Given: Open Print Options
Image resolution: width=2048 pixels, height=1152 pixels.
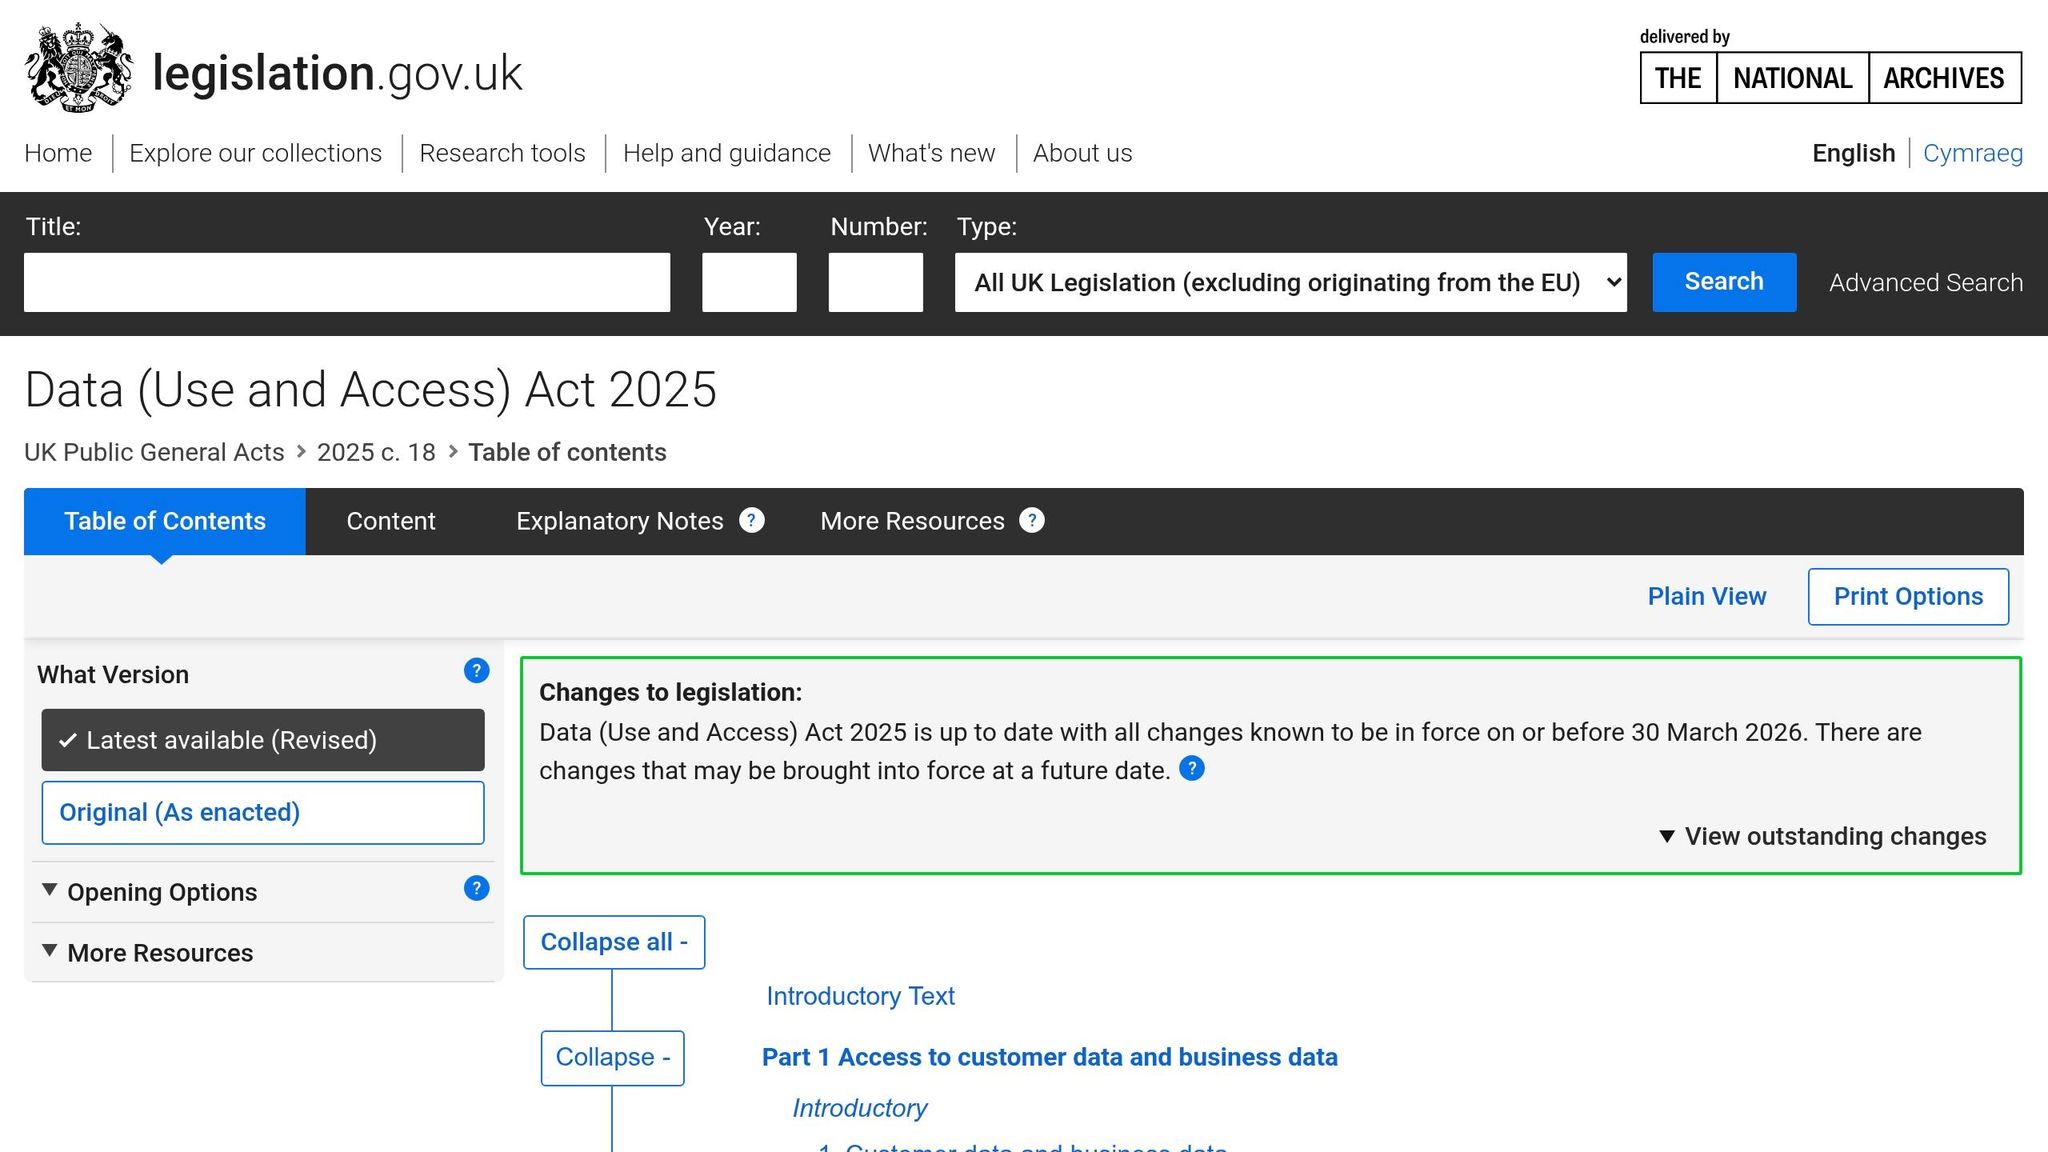Looking at the screenshot, I should point(1907,595).
